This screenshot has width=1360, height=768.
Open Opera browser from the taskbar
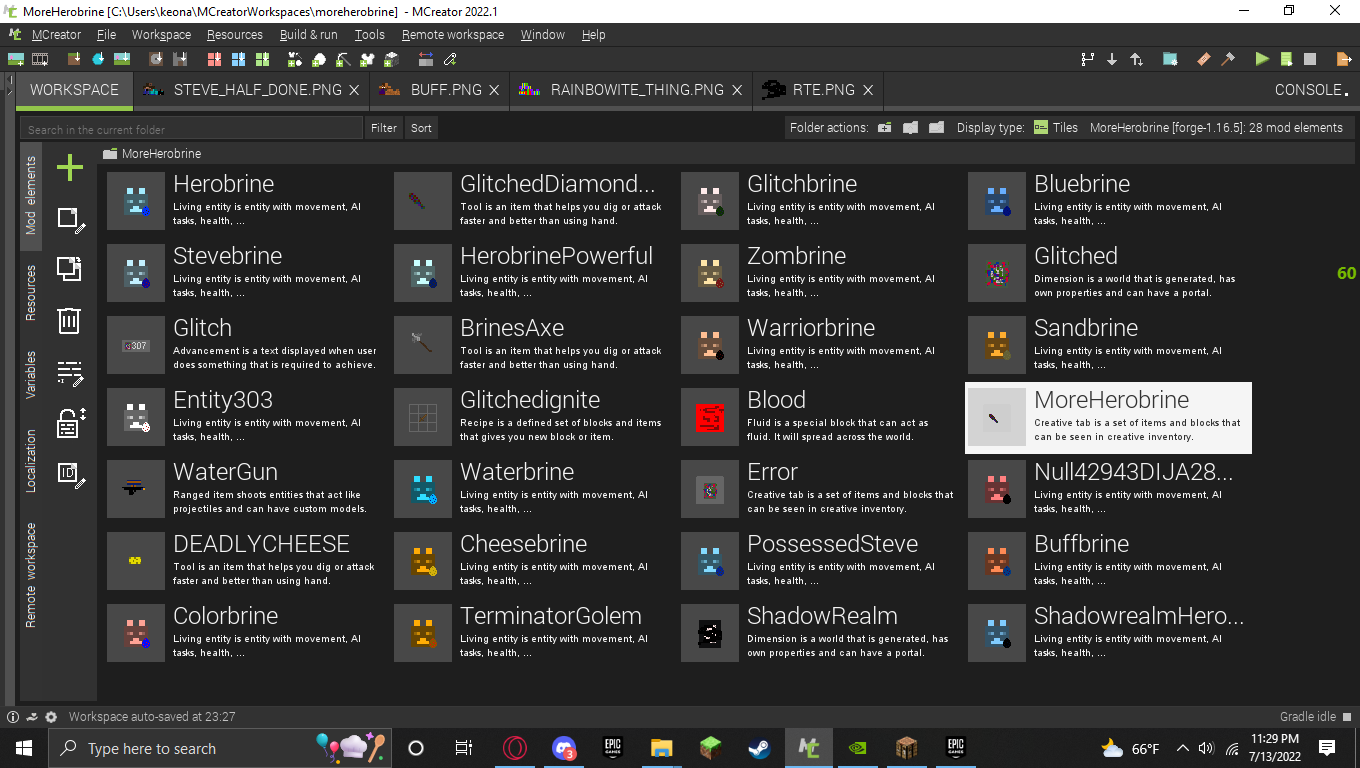[x=514, y=748]
